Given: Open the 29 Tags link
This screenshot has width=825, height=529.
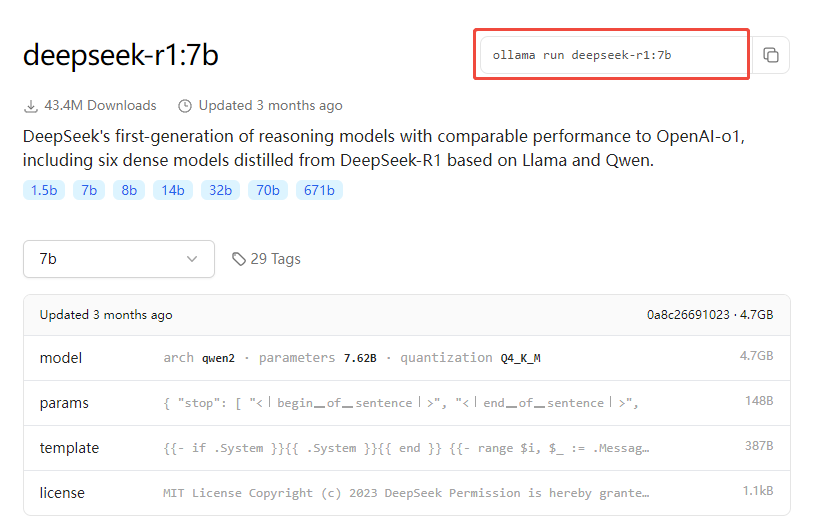Looking at the screenshot, I should 266,259.
